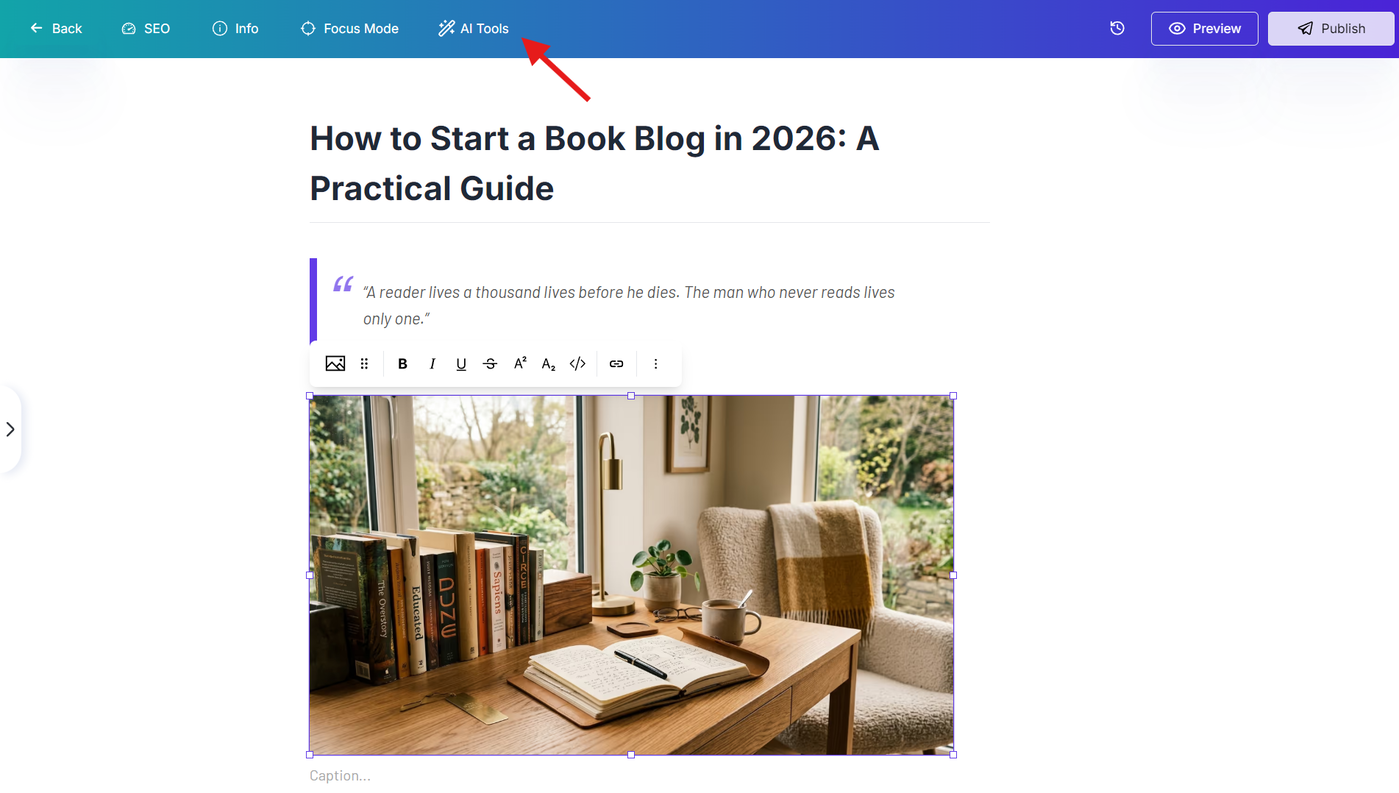
Task: Toggle underline formatting
Action: pyautogui.click(x=461, y=364)
